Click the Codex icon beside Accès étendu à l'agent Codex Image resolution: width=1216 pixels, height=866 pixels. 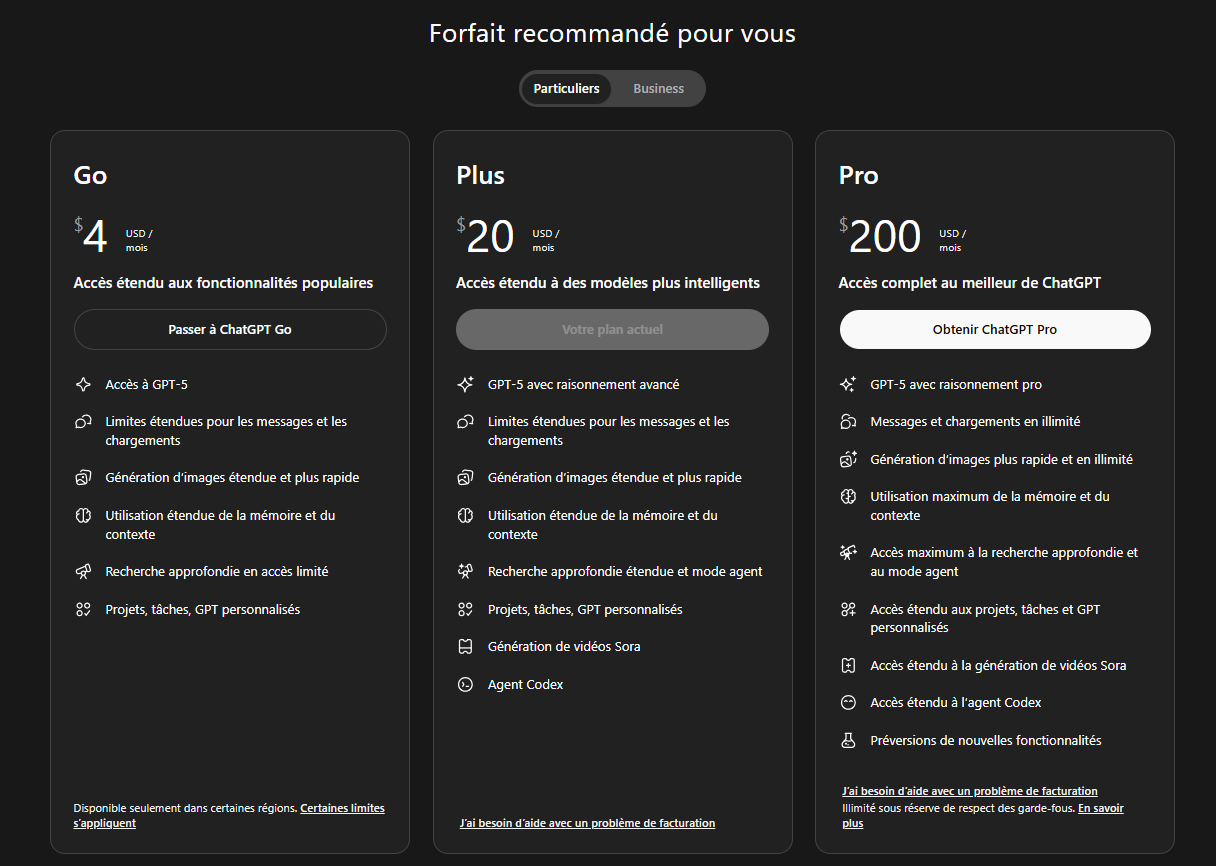pos(848,703)
